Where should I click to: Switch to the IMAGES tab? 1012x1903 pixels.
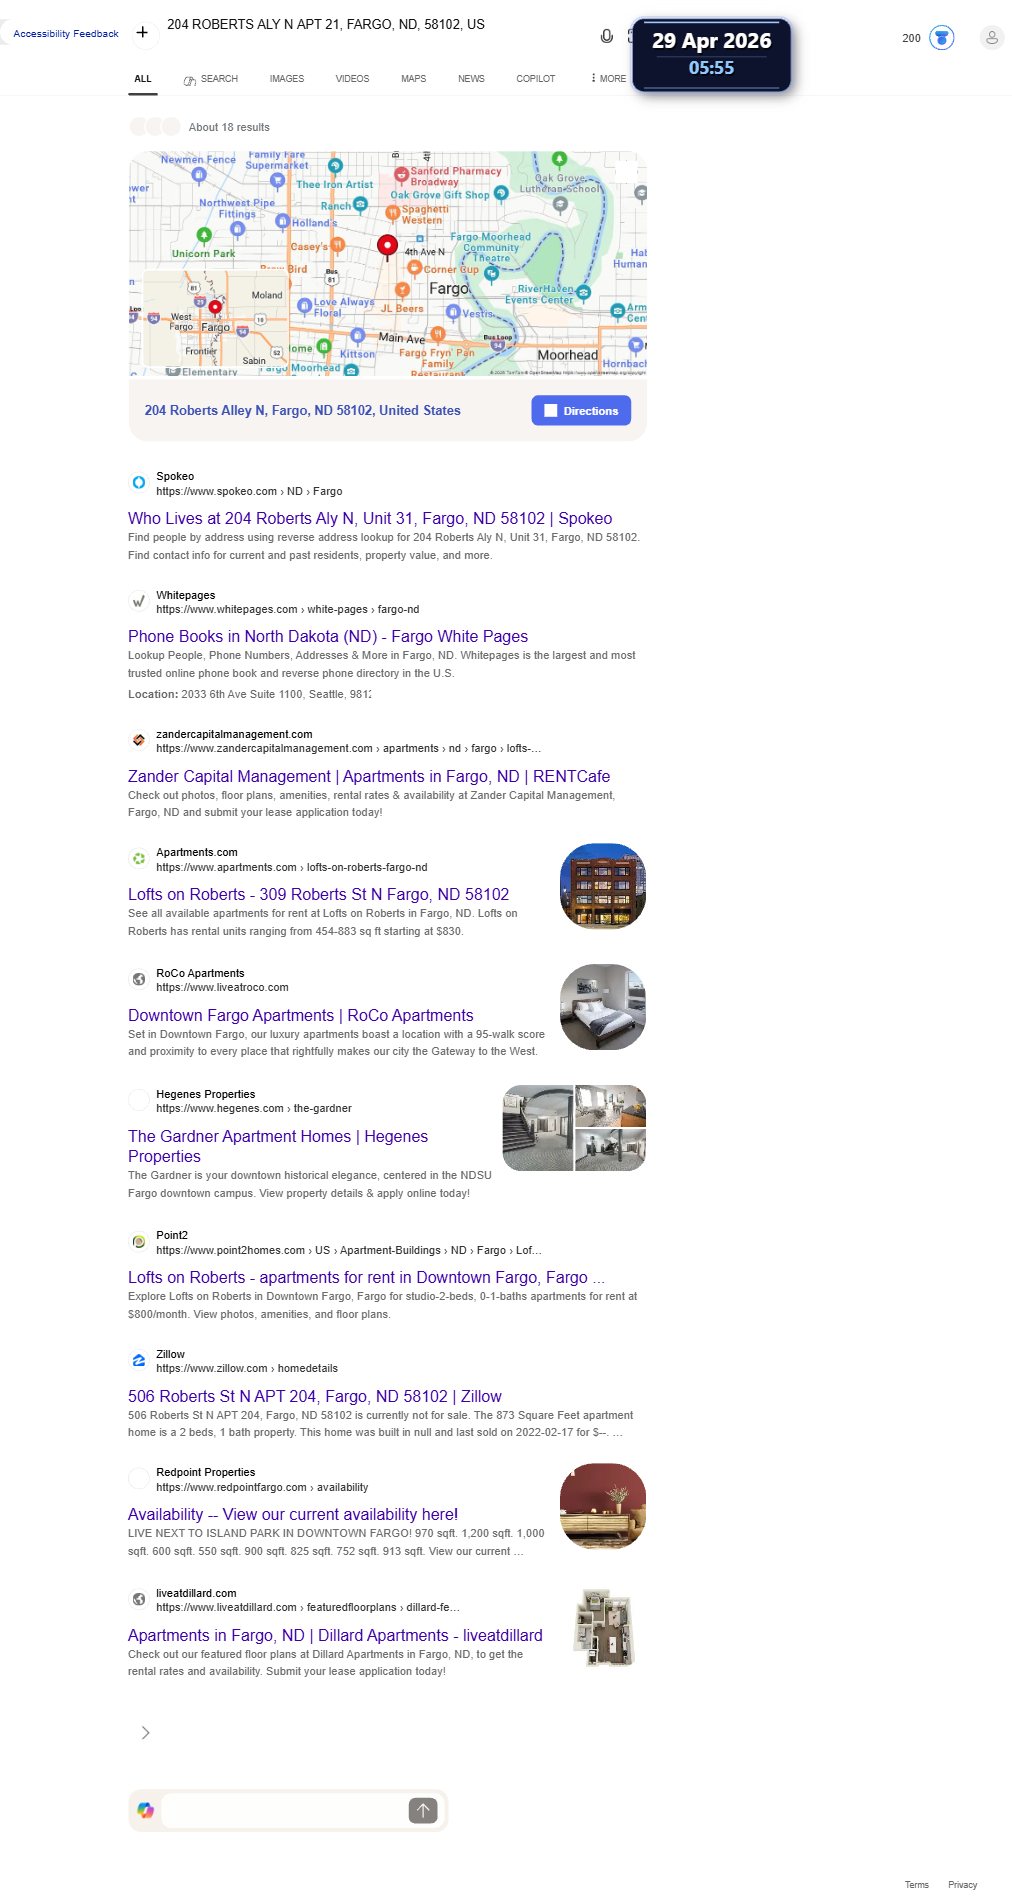coord(287,79)
